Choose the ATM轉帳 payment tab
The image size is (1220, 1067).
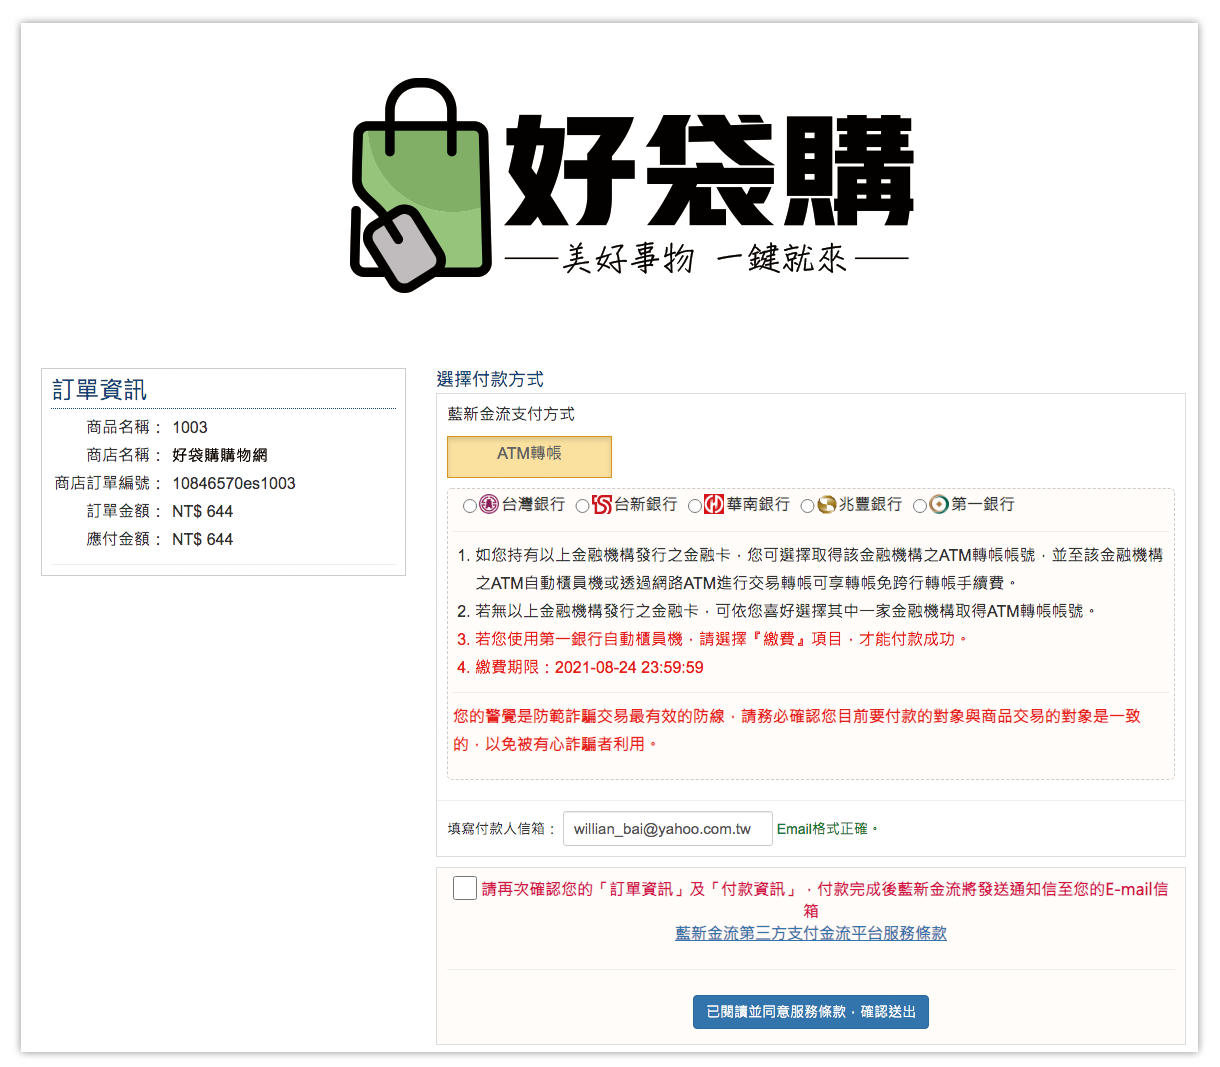[529, 456]
